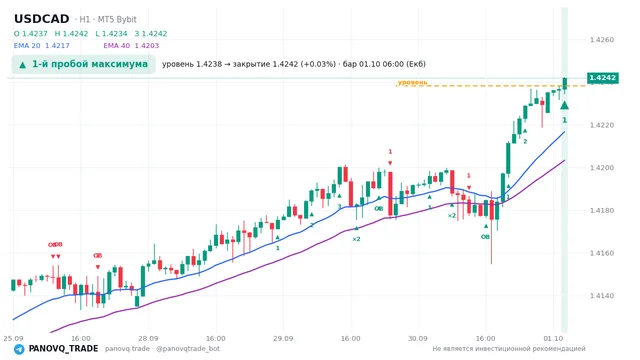This screenshot has height=360, width=640.
Task: Click the red '1' marker above the tall red candle
Action: pos(390,152)
